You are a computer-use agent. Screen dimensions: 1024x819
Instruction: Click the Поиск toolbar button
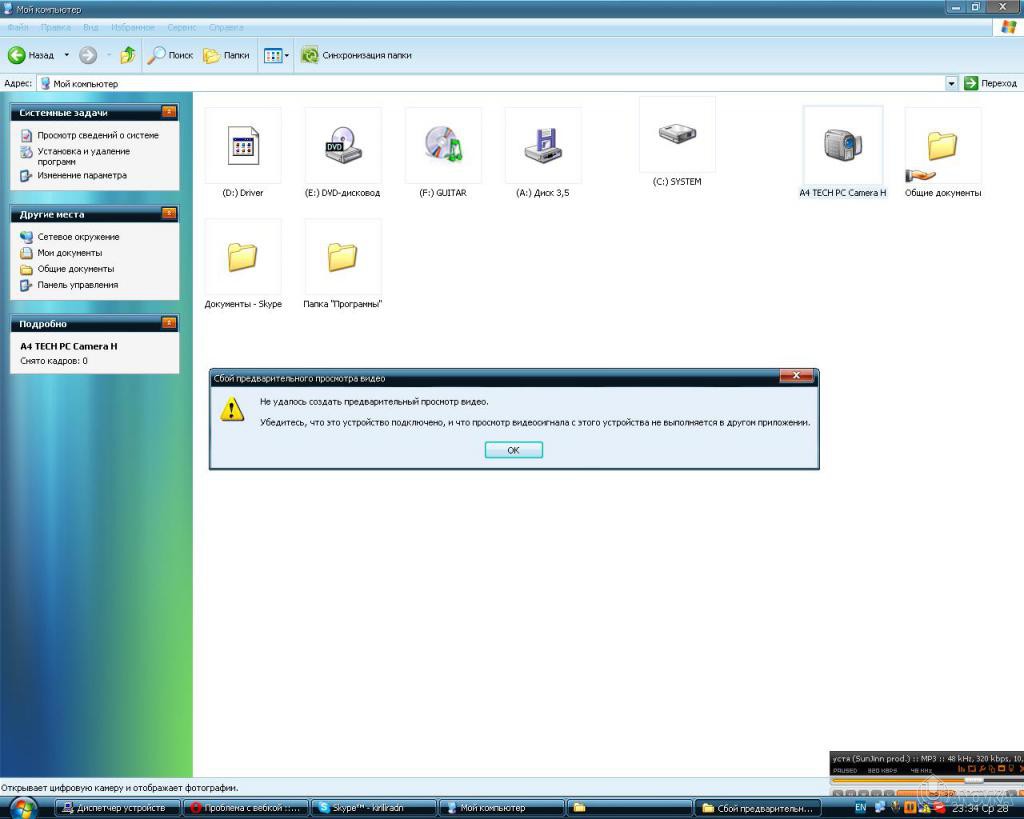(171, 55)
